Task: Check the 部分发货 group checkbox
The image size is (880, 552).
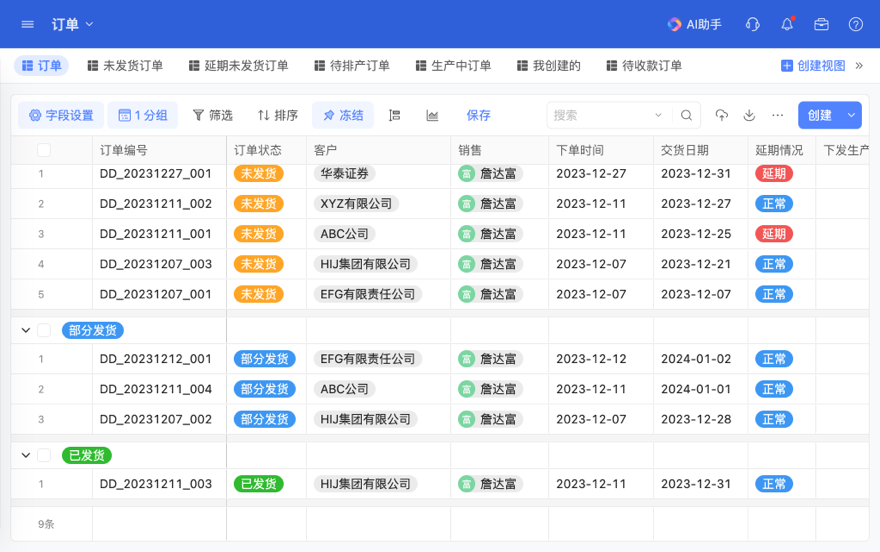Action: point(44,330)
